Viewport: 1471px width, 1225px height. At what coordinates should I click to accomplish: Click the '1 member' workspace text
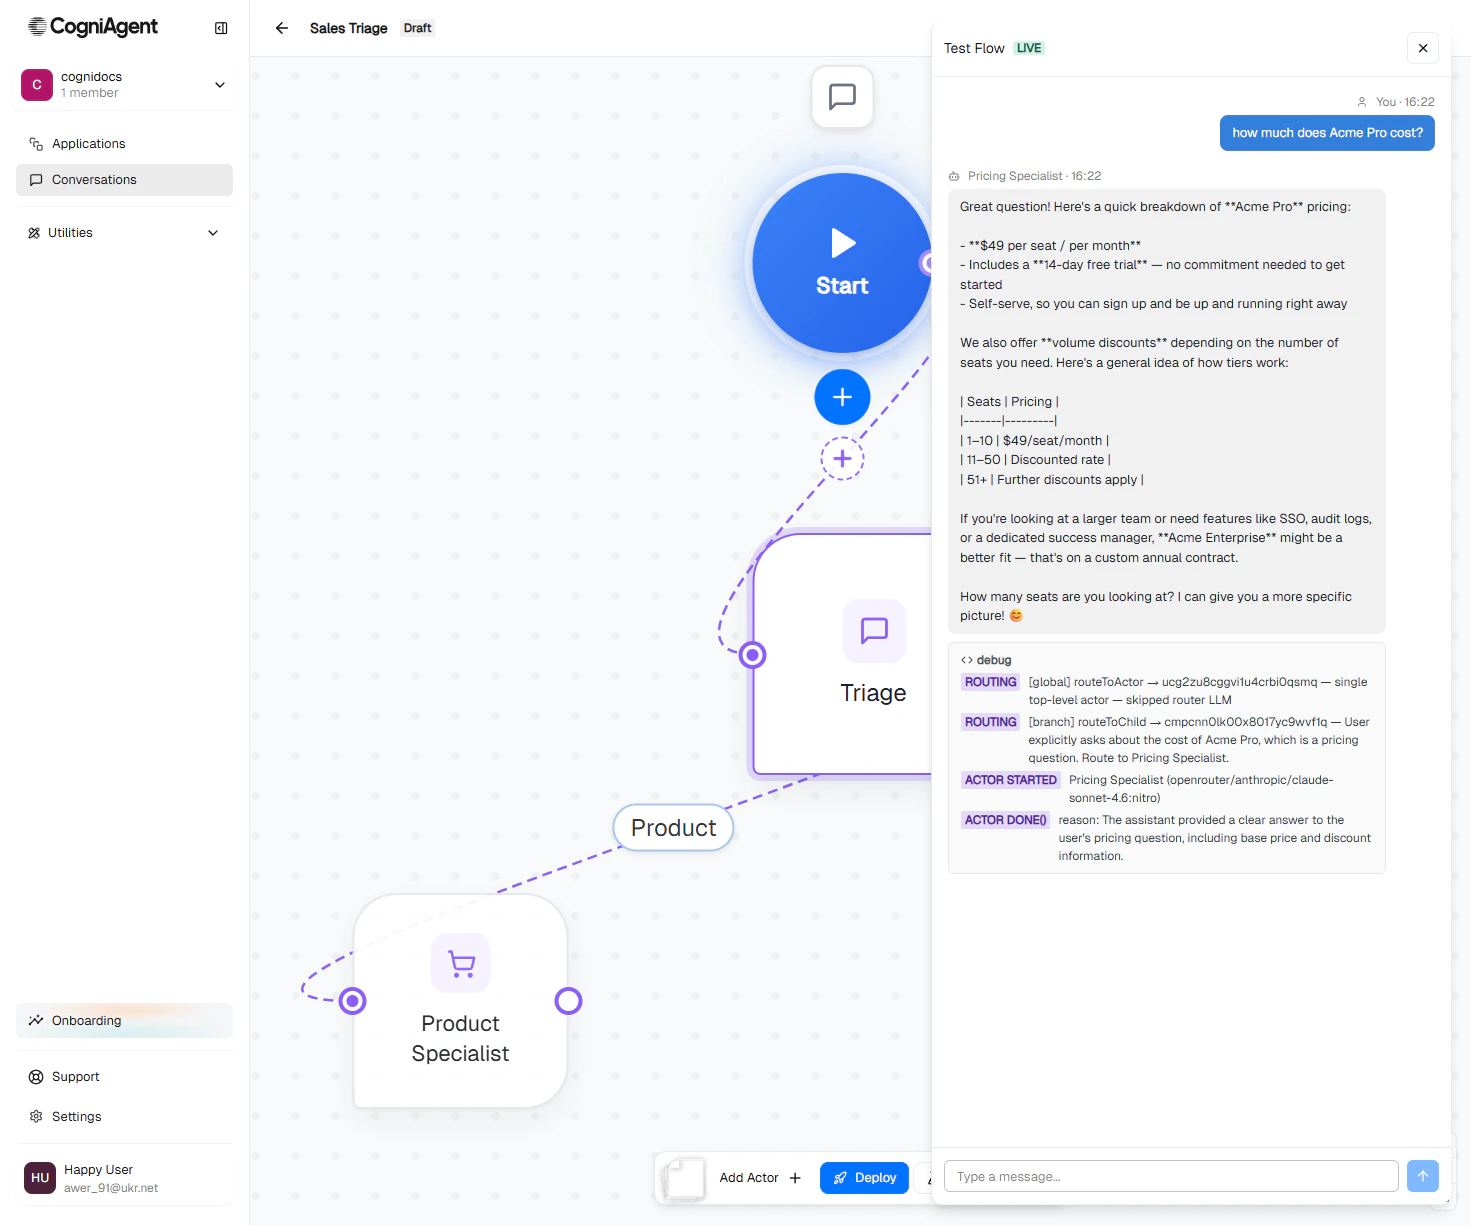90,93
